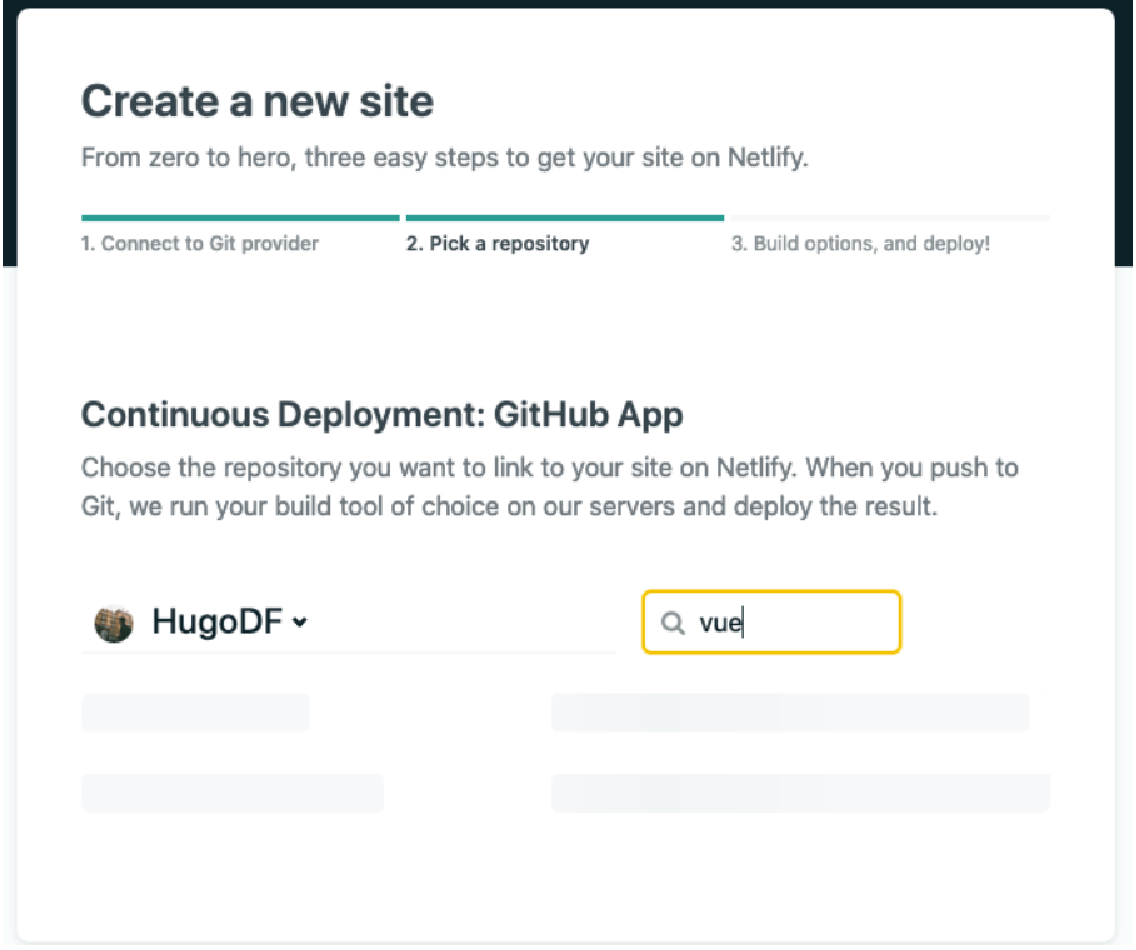Screen dimensions: 1136x950
Task: Go to step 1 Connect to Git provider
Action: point(200,243)
